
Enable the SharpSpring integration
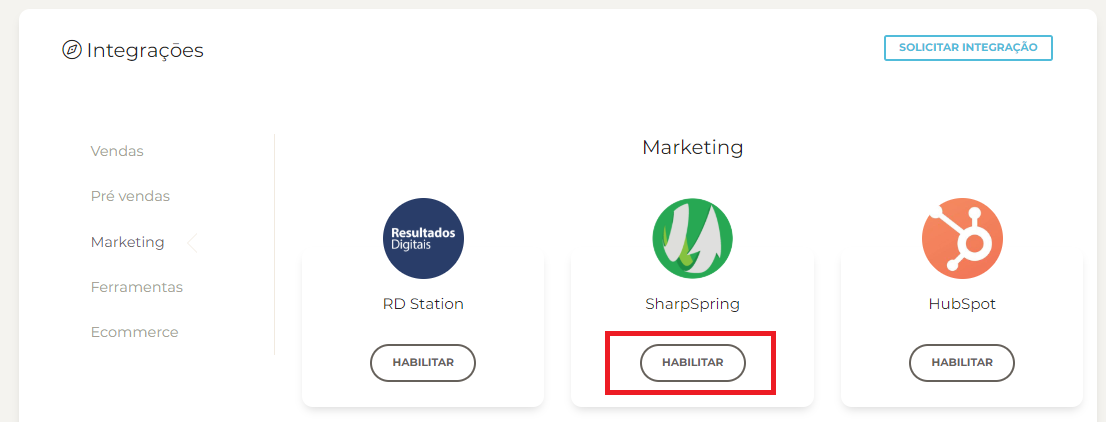692,363
